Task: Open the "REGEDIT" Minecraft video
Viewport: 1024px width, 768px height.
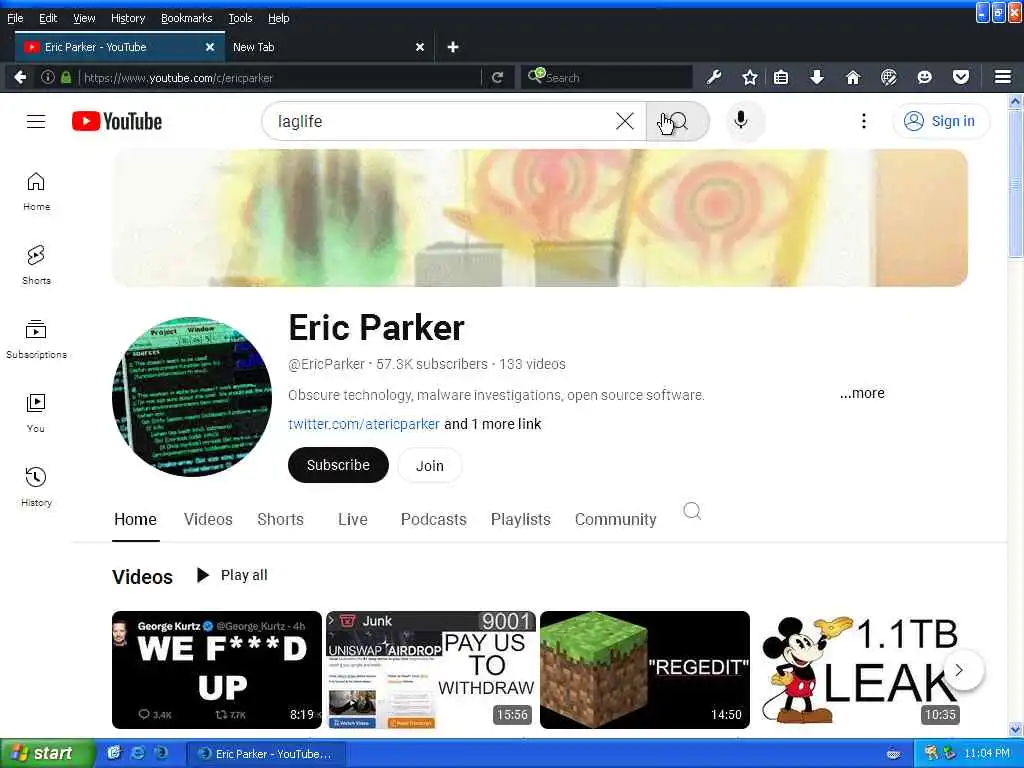Action: coord(645,669)
